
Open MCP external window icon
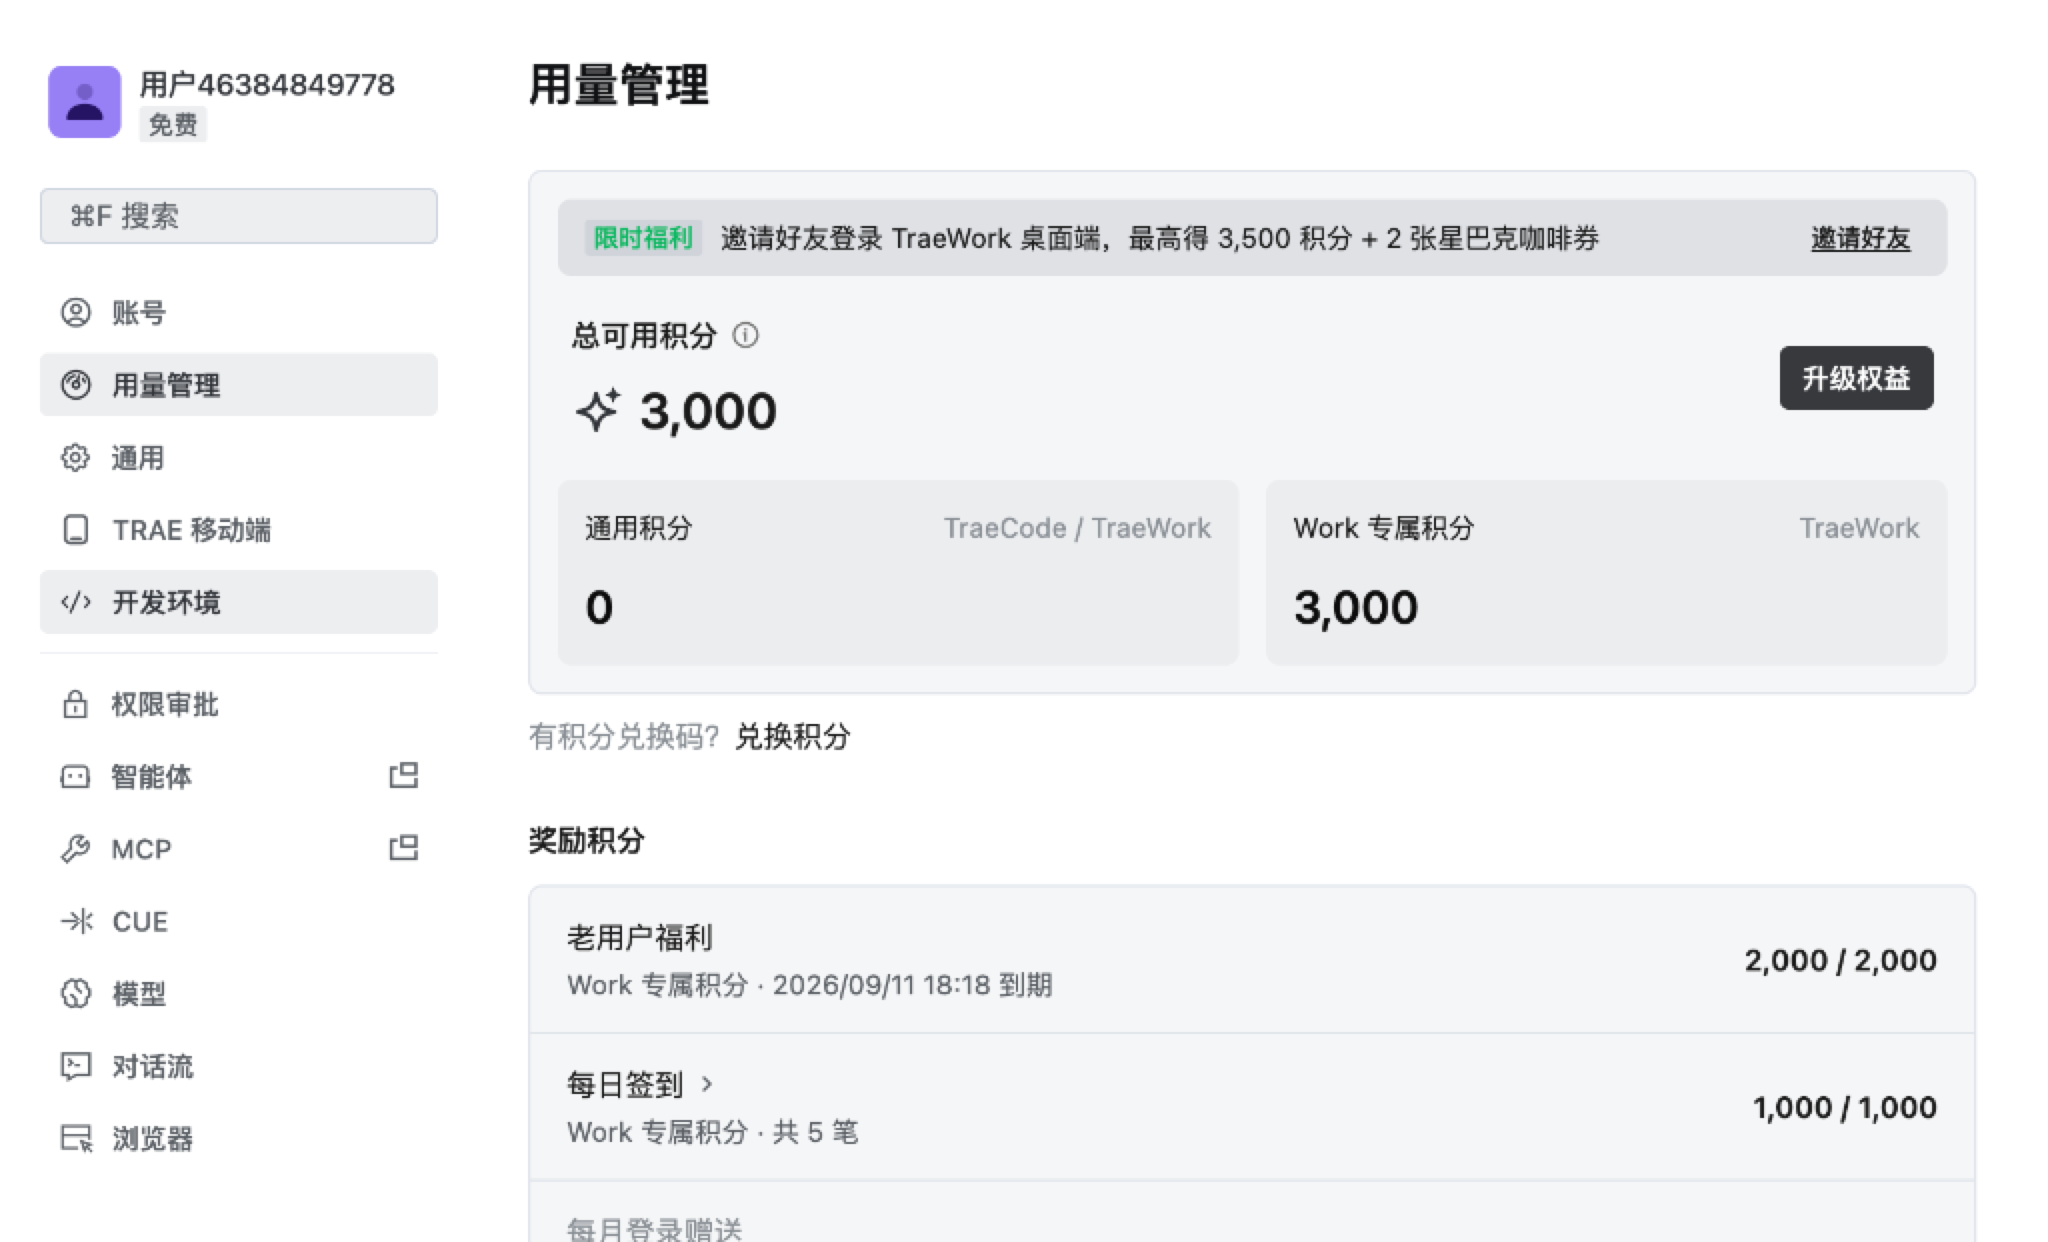click(x=404, y=848)
